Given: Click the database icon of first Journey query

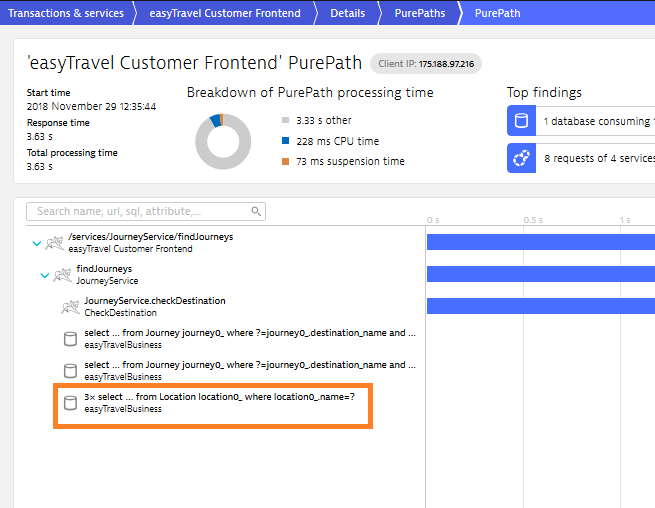Looking at the screenshot, I should point(70,338).
